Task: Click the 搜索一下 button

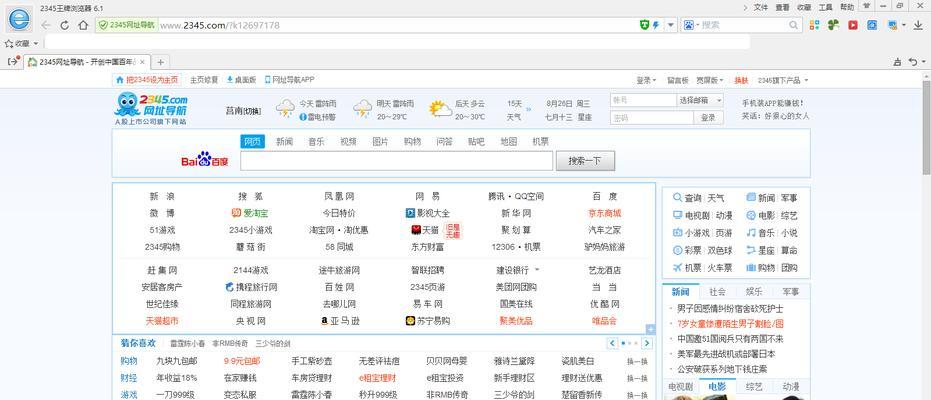Action: (x=585, y=161)
